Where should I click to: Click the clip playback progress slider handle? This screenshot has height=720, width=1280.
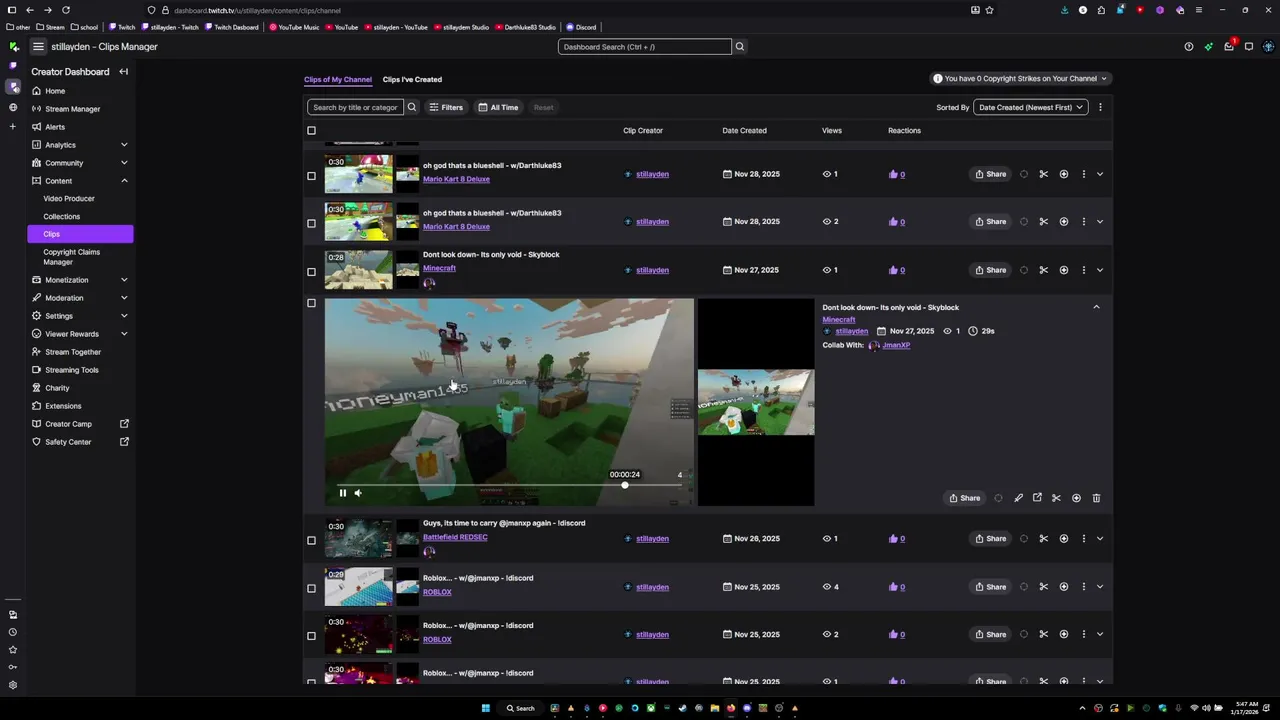click(x=625, y=485)
